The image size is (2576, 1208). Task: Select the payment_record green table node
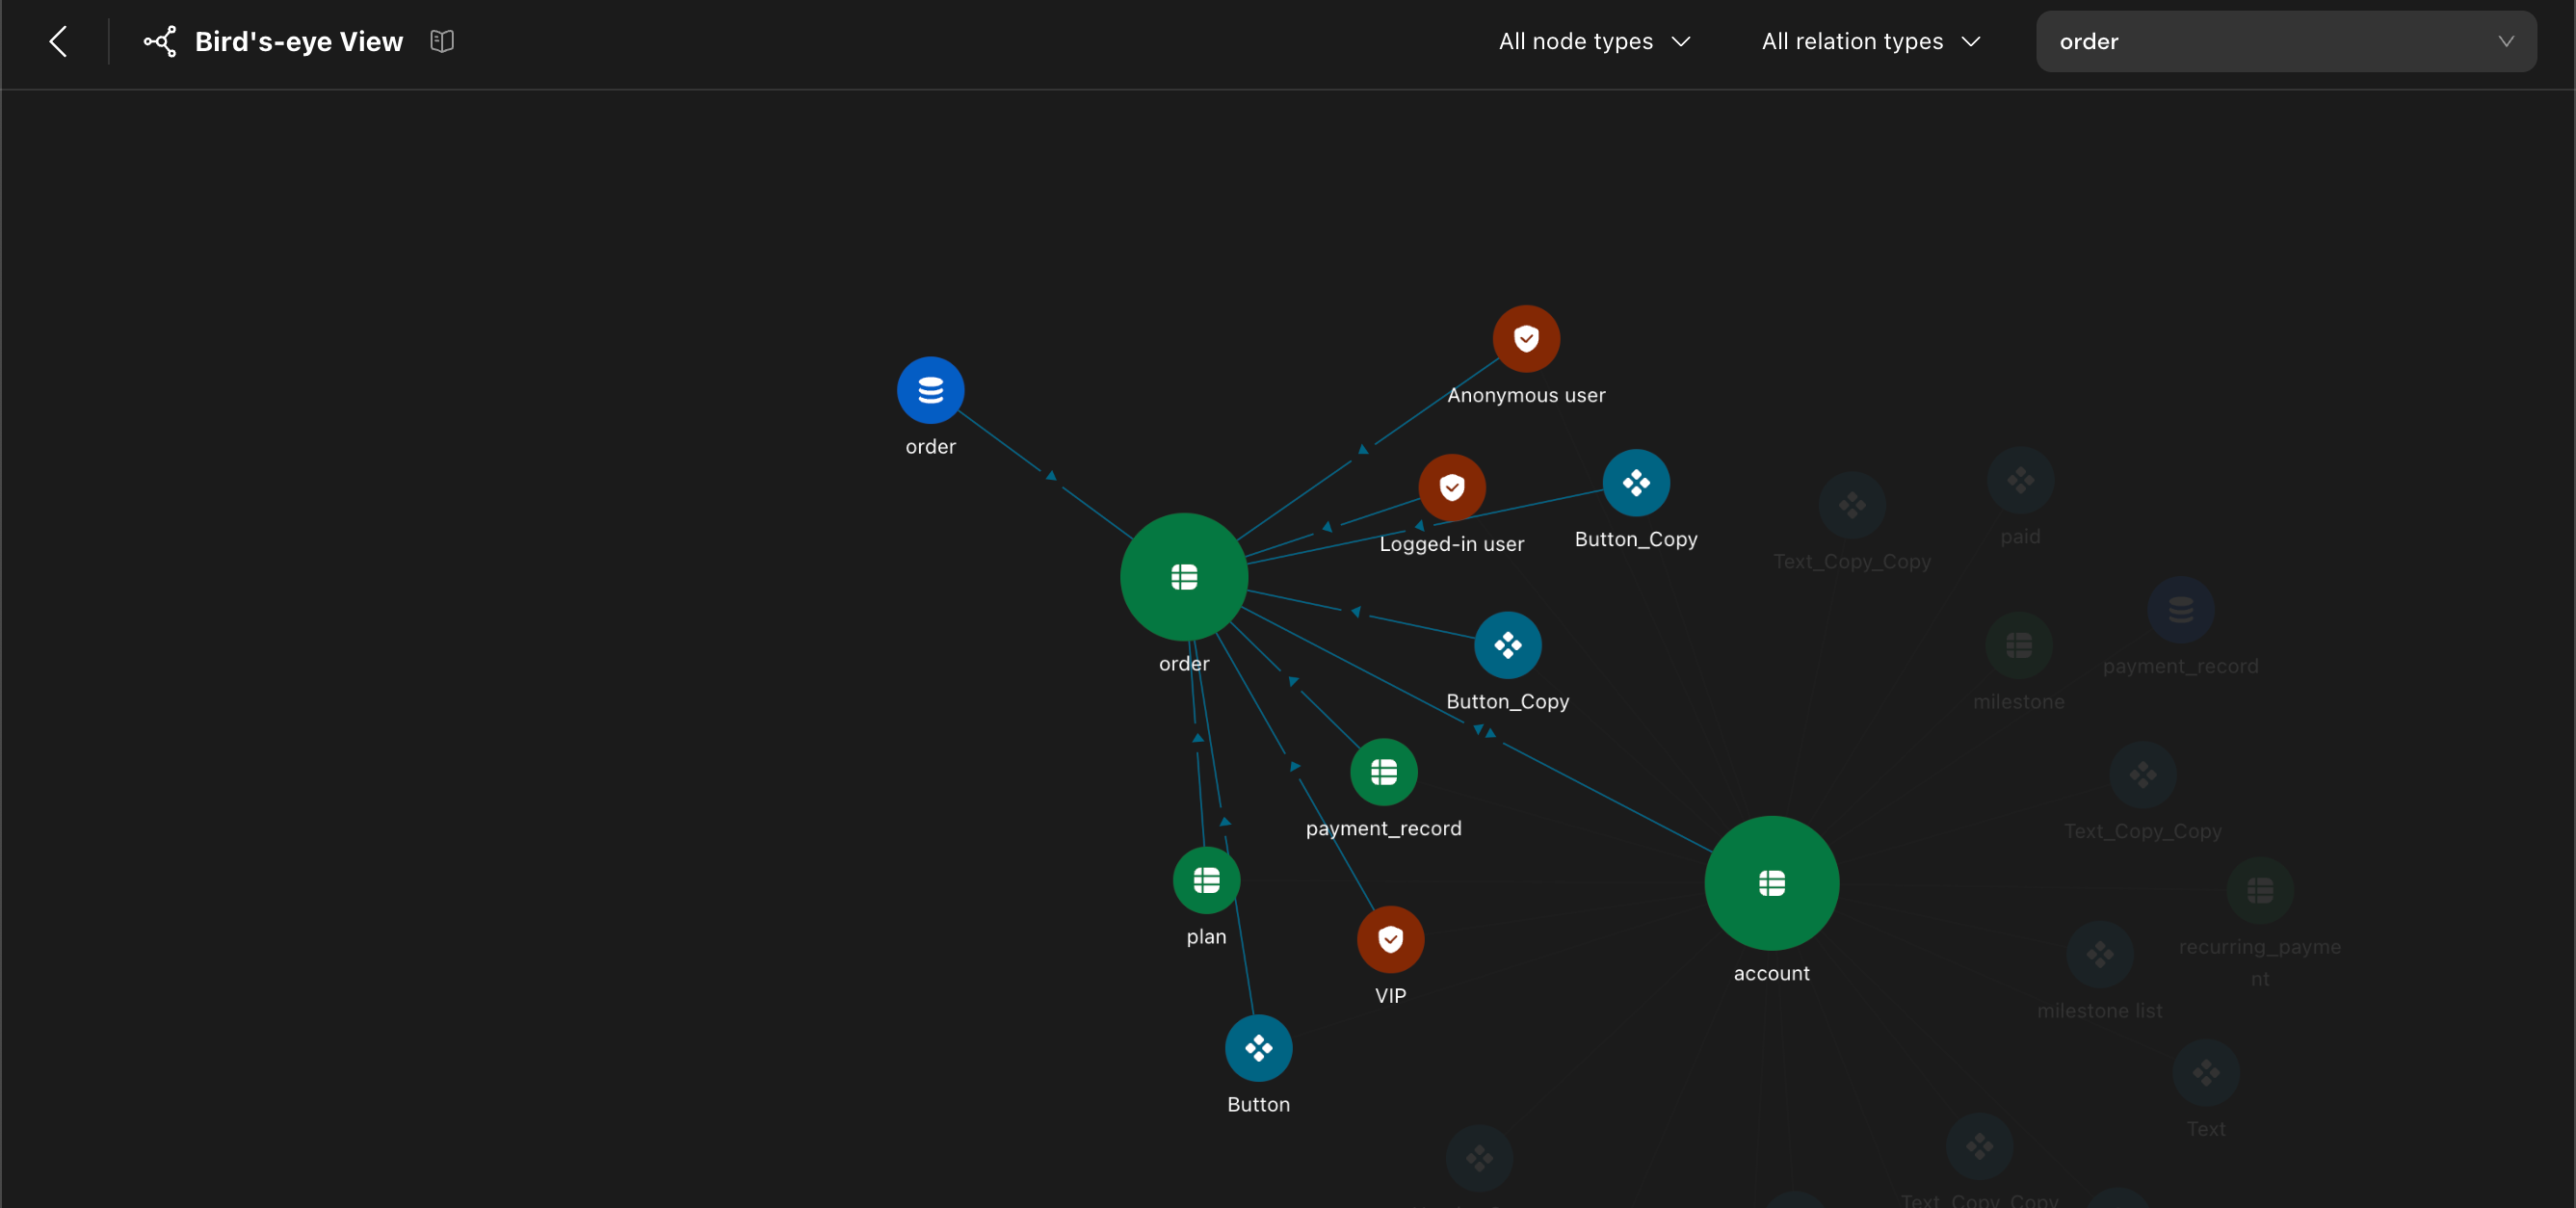[x=1383, y=772]
